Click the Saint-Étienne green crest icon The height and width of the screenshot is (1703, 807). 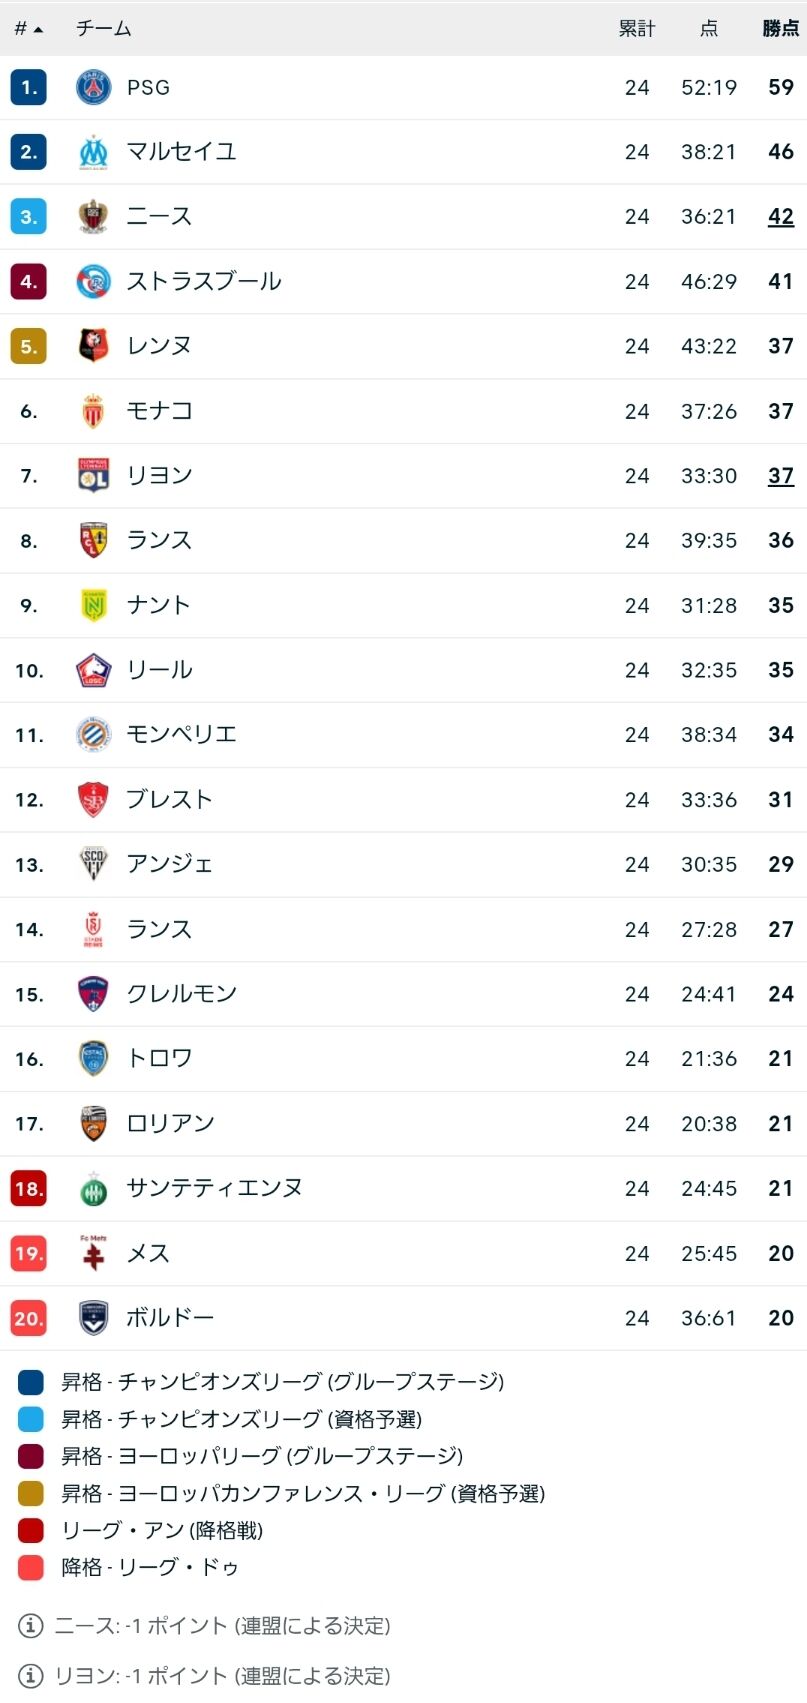click(x=93, y=1188)
